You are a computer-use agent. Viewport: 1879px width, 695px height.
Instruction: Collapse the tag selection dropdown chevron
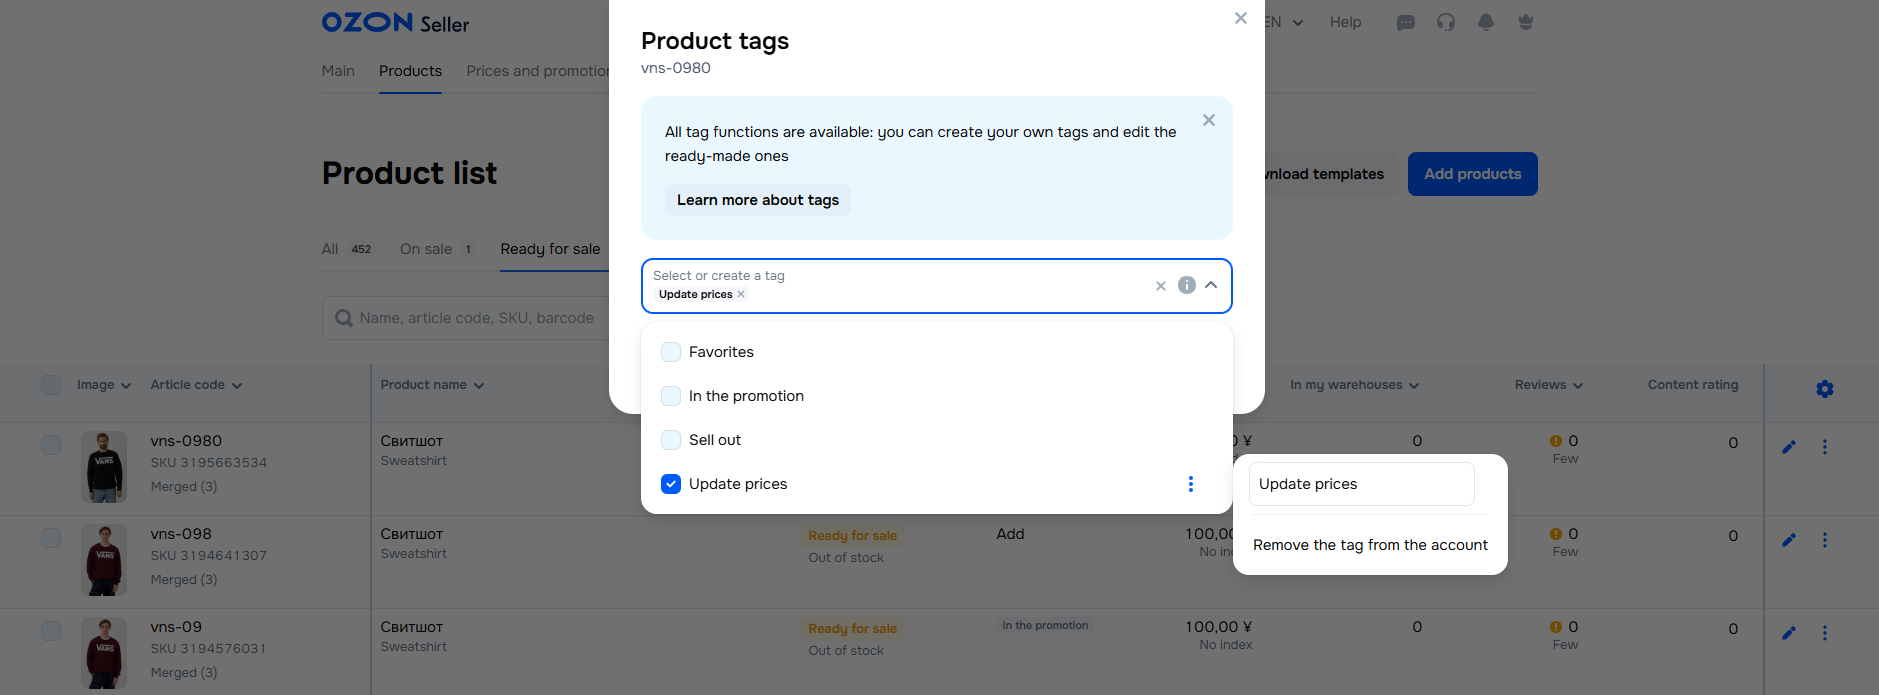coord(1211,285)
